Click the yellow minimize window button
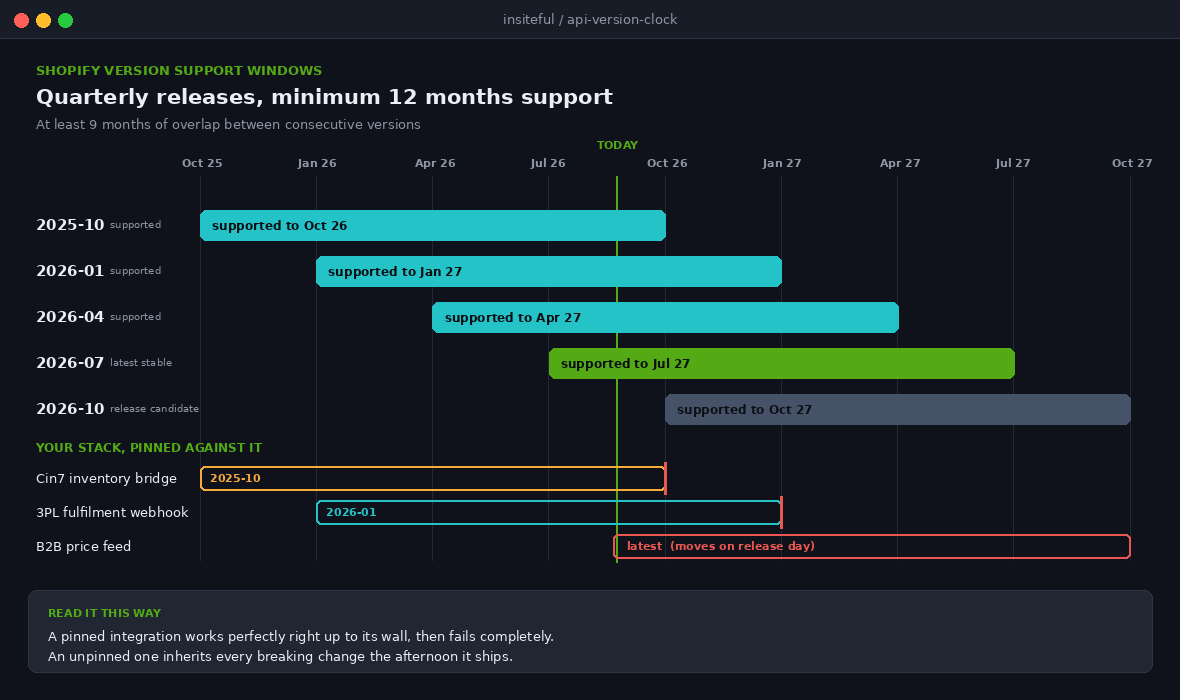The image size is (1180, 700). (44, 20)
